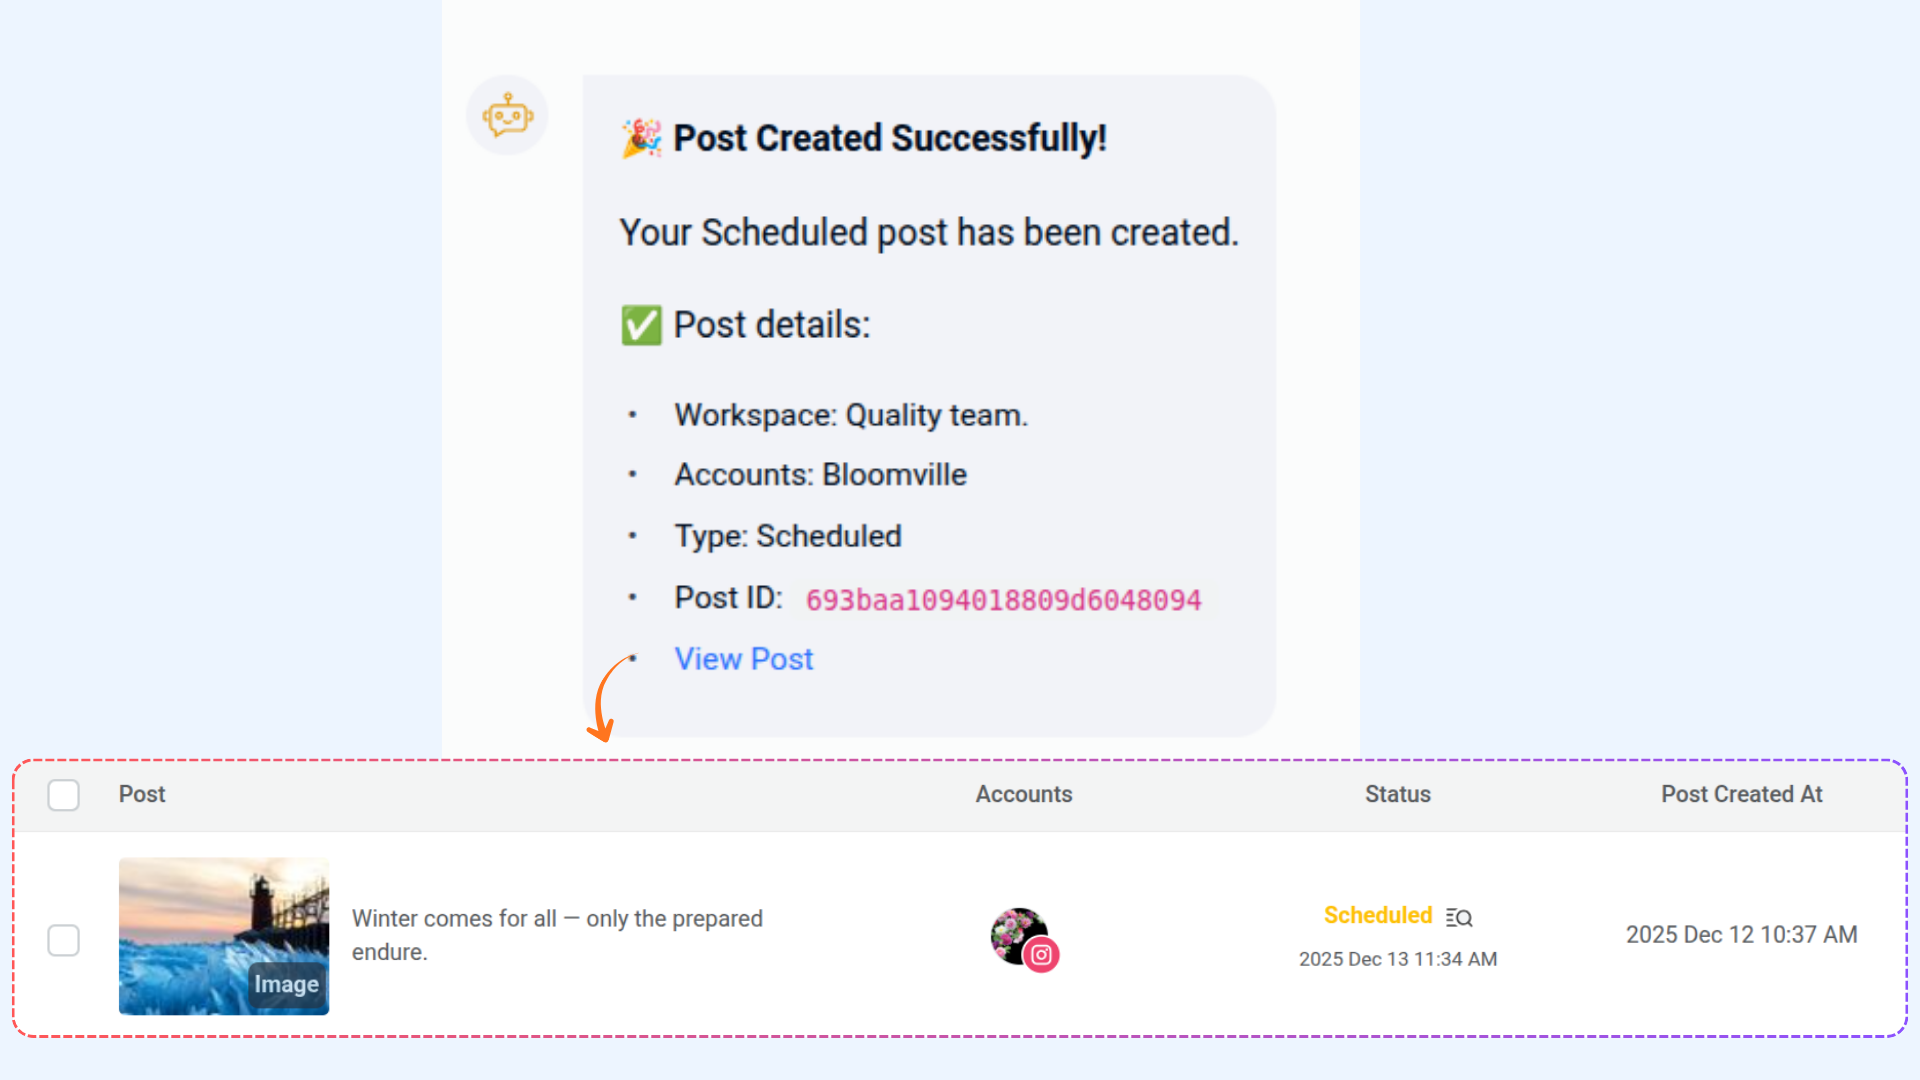This screenshot has width=1920, height=1080.
Task: Click the Bloomville account profile picture
Action: pos(1018,935)
